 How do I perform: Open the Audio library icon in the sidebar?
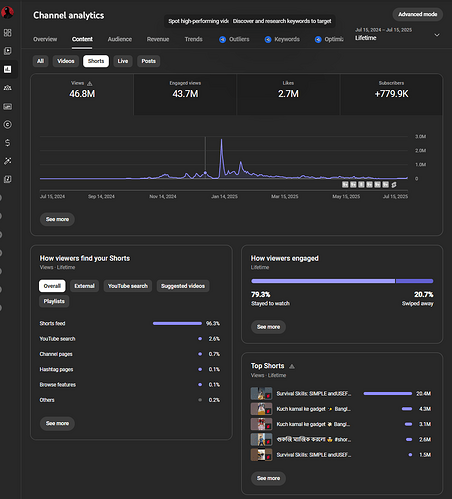point(7,179)
